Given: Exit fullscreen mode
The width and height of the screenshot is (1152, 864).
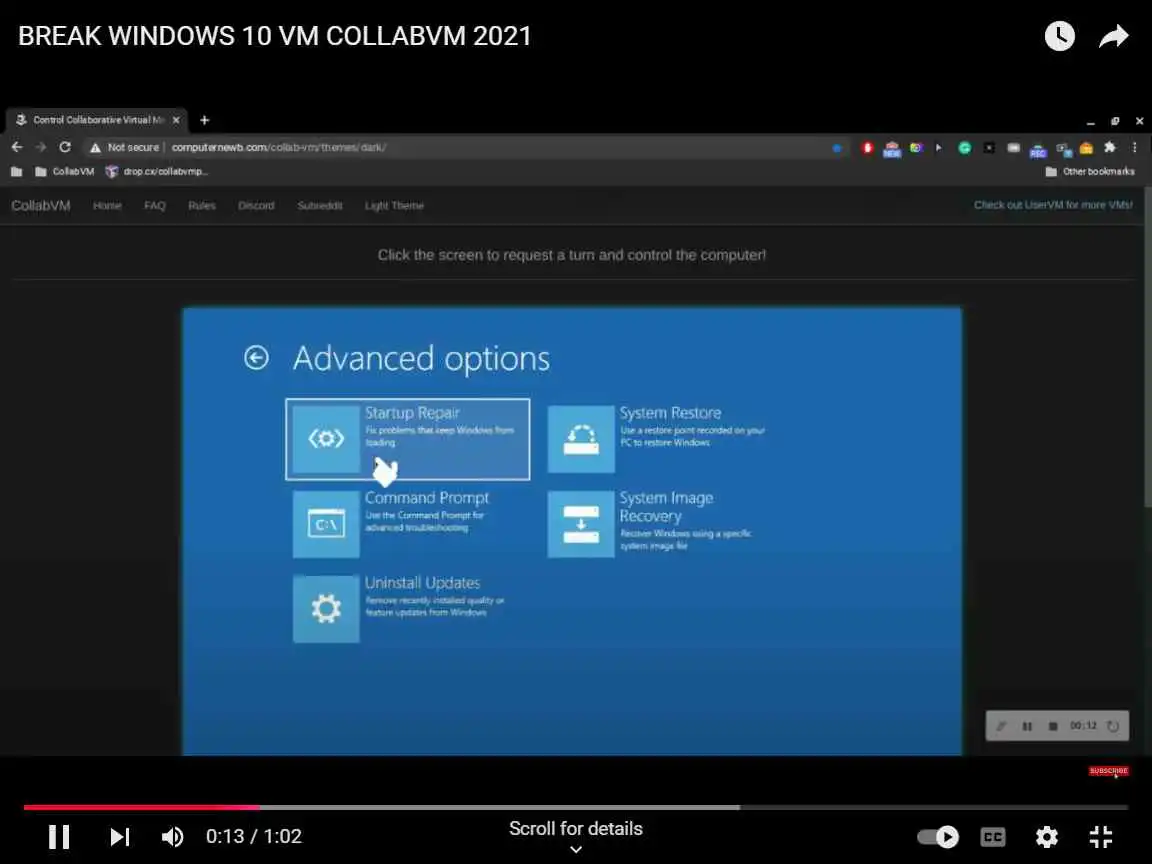Looking at the screenshot, I should click(x=1101, y=837).
